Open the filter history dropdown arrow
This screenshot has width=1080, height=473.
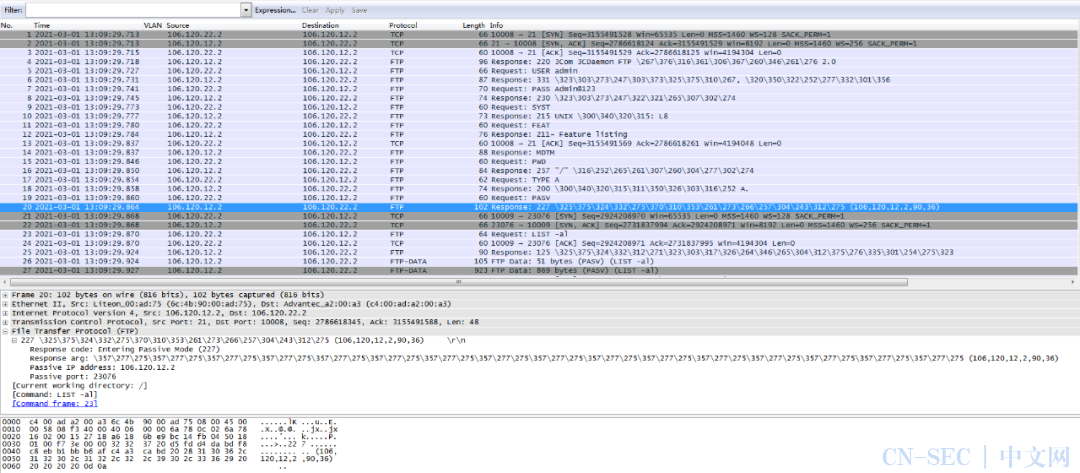(246, 10)
